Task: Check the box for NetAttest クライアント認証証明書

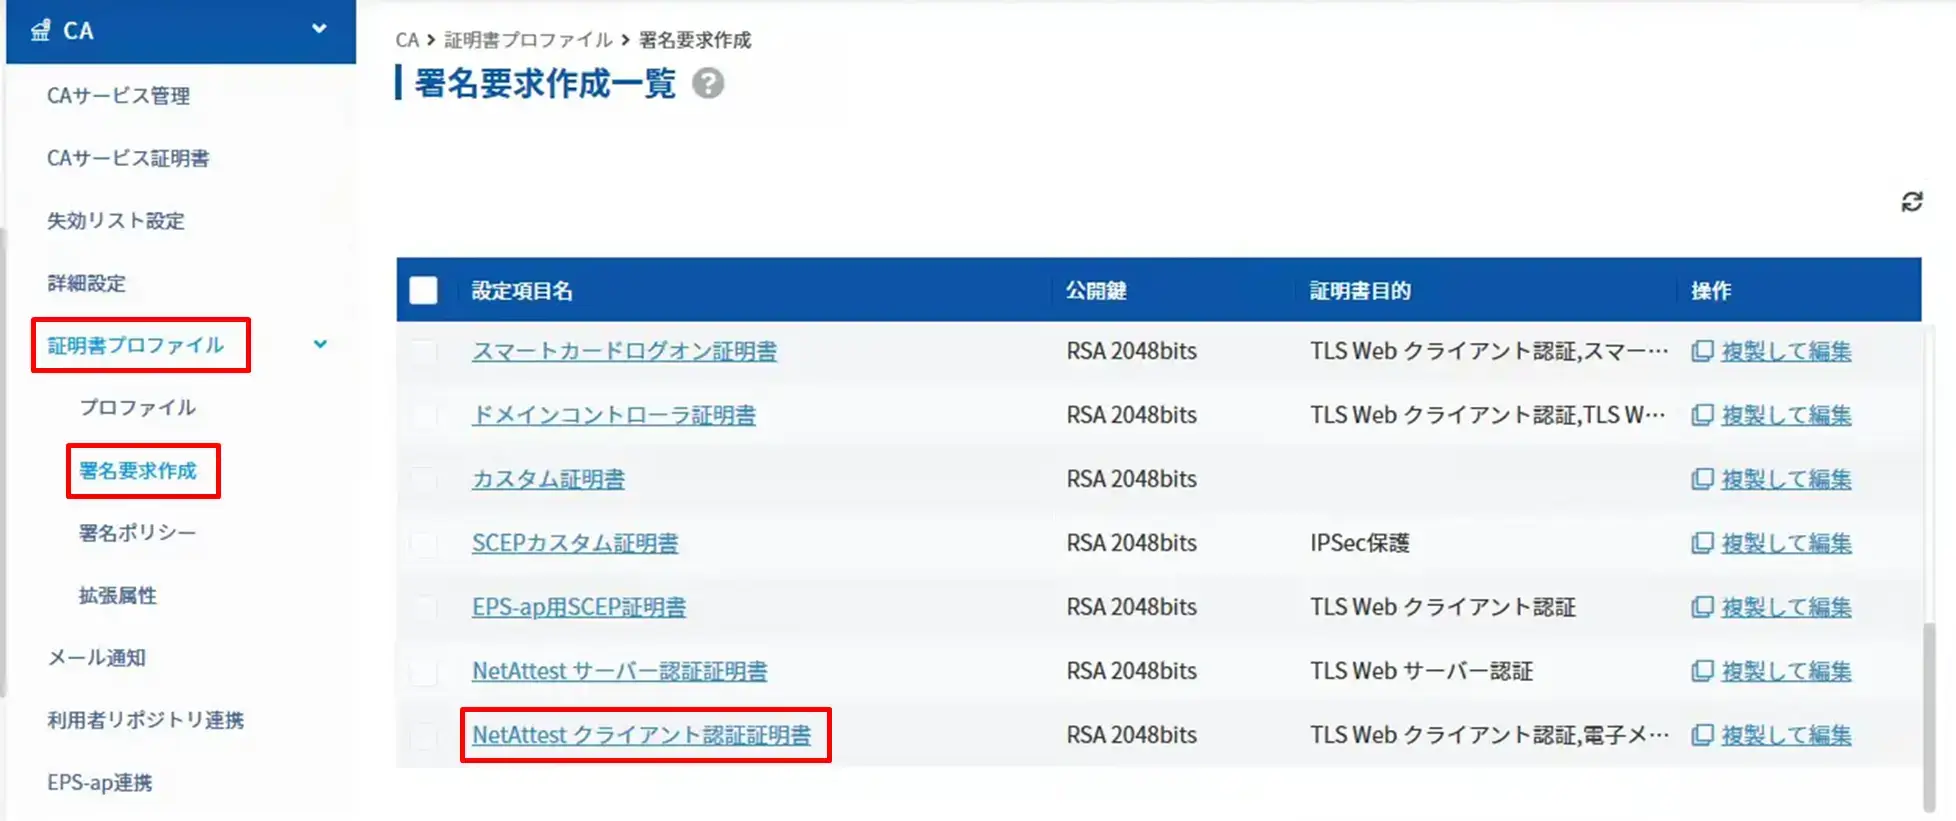Action: (424, 735)
